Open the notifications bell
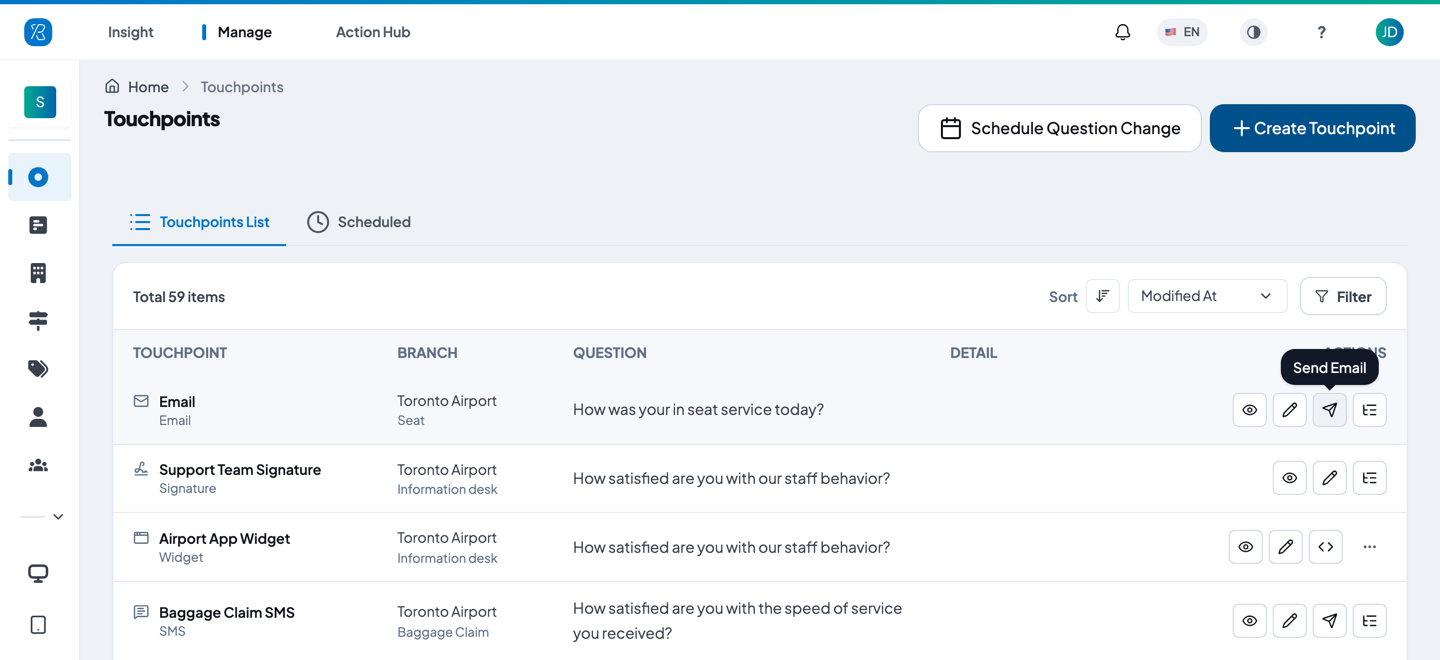Screen dimensions: 1440x660 click(1123, 32)
